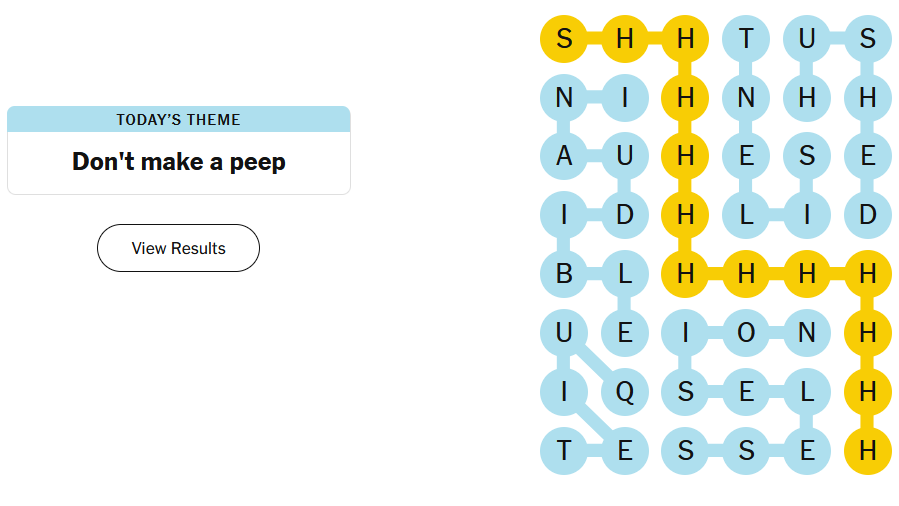The width and height of the screenshot is (899, 506).
Task: Click the U in the word HUSHED
Action: [807, 39]
